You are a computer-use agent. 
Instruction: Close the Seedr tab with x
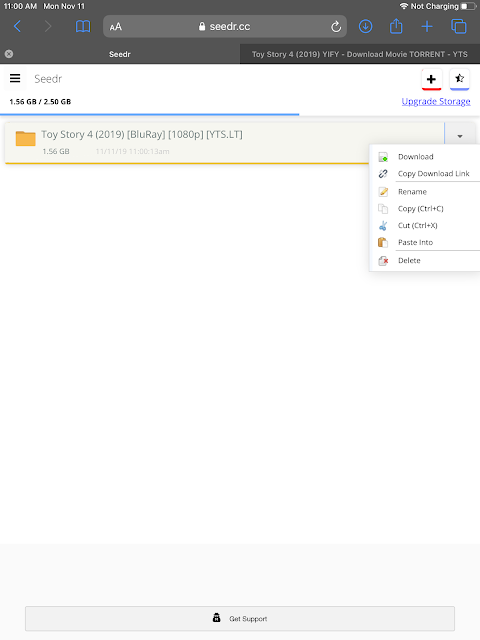[x=9, y=54]
